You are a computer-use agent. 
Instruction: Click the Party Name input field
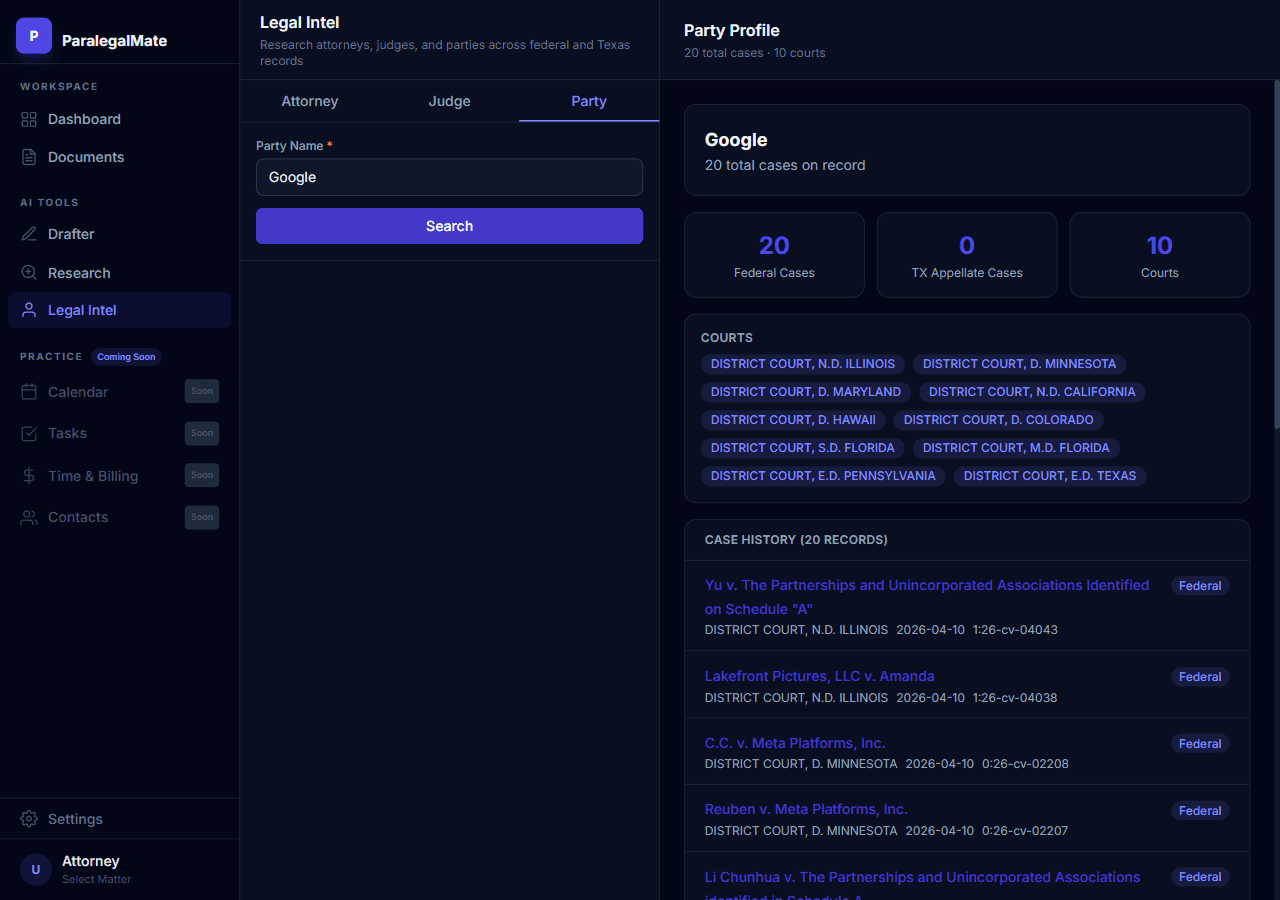449,177
